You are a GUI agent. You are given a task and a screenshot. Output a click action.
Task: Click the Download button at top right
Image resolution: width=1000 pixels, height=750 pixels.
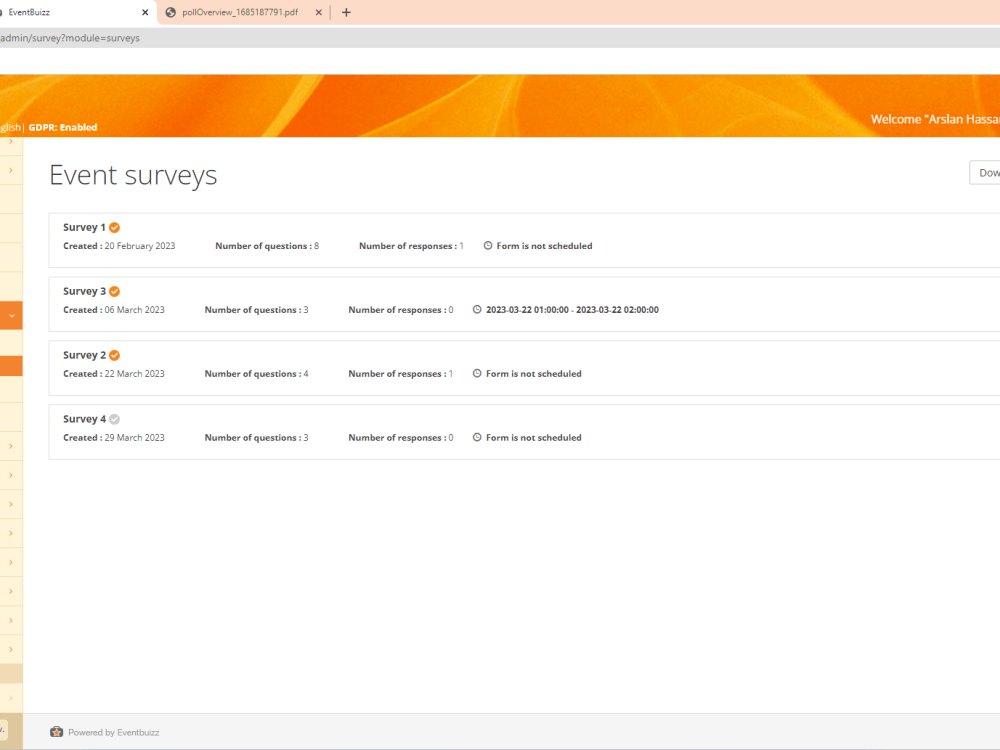(985, 173)
